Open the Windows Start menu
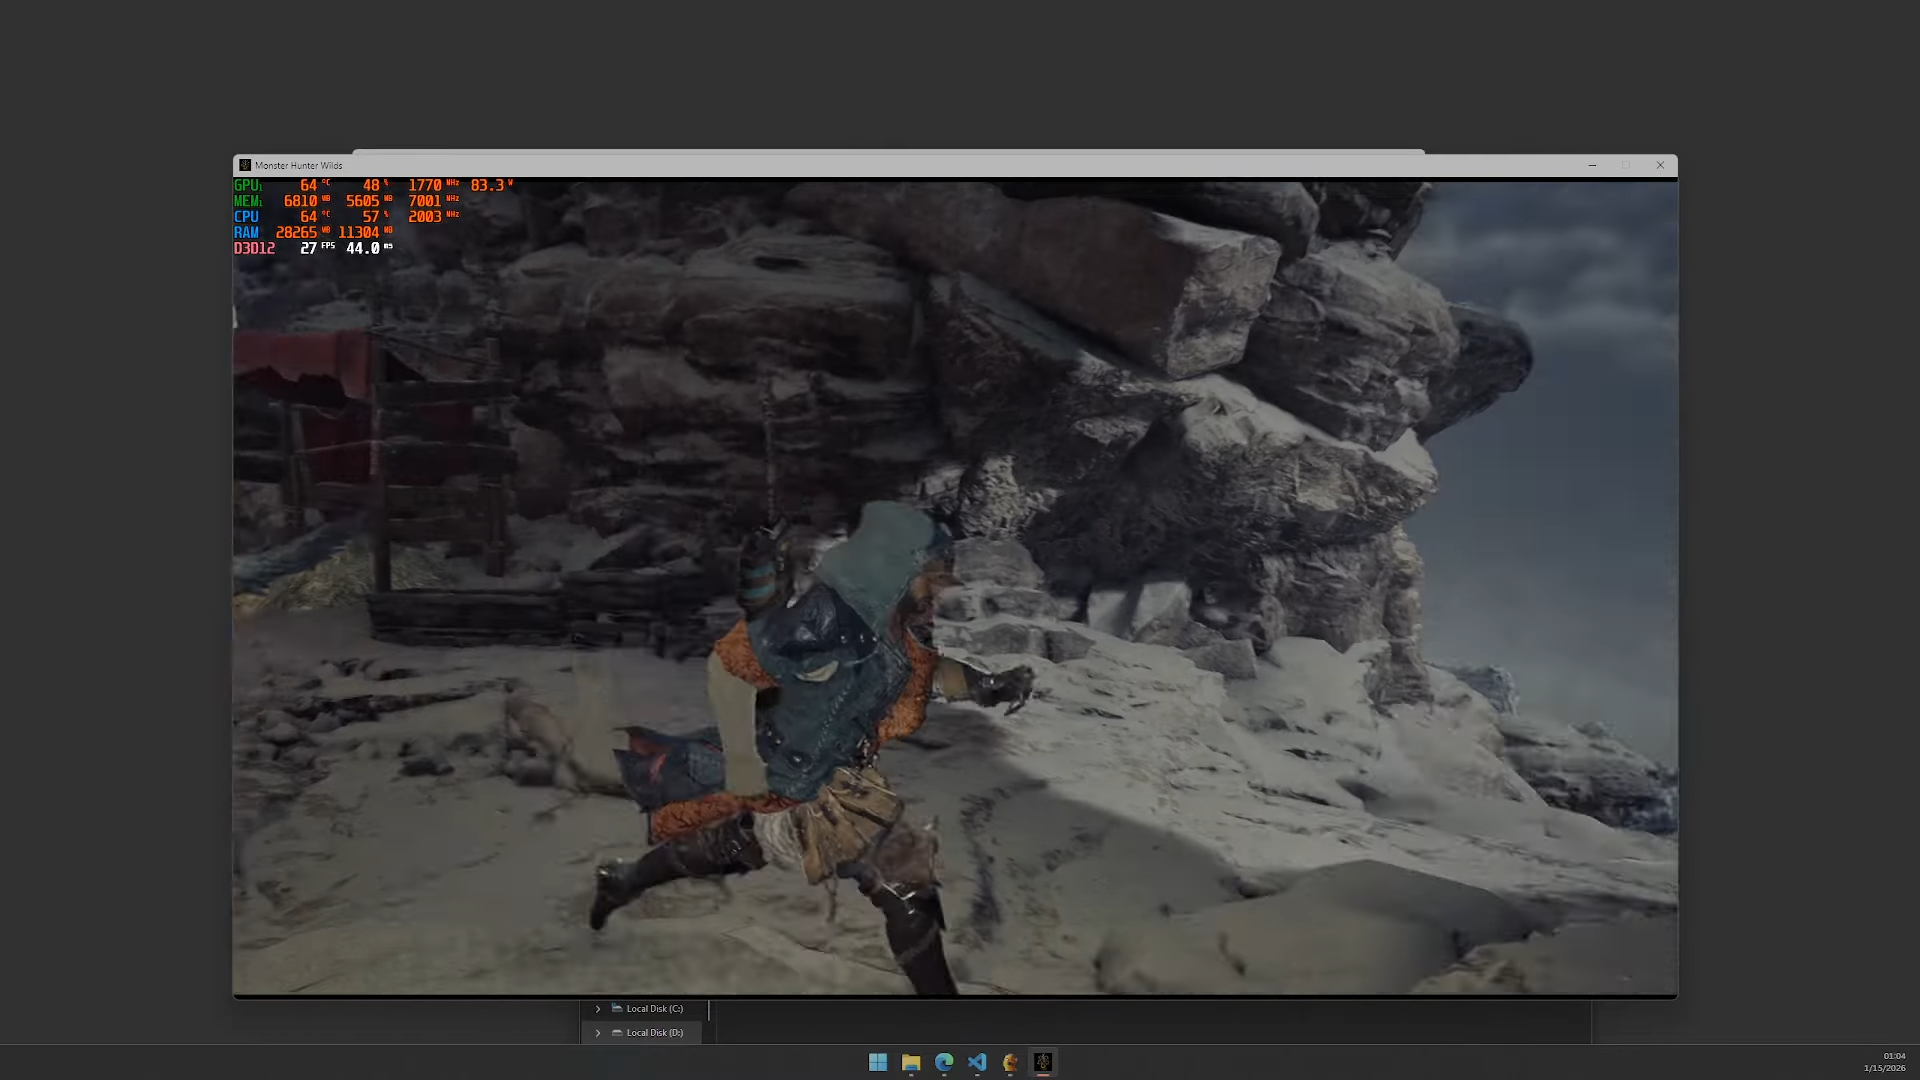Viewport: 1920px width, 1080px height. 878,1062
